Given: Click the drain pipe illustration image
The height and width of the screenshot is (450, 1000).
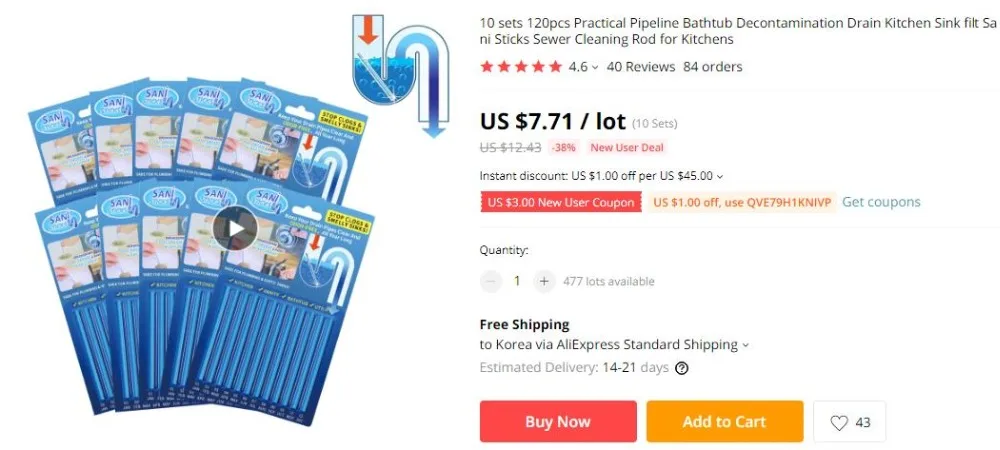Looking at the screenshot, I should (x=401, y=75).
